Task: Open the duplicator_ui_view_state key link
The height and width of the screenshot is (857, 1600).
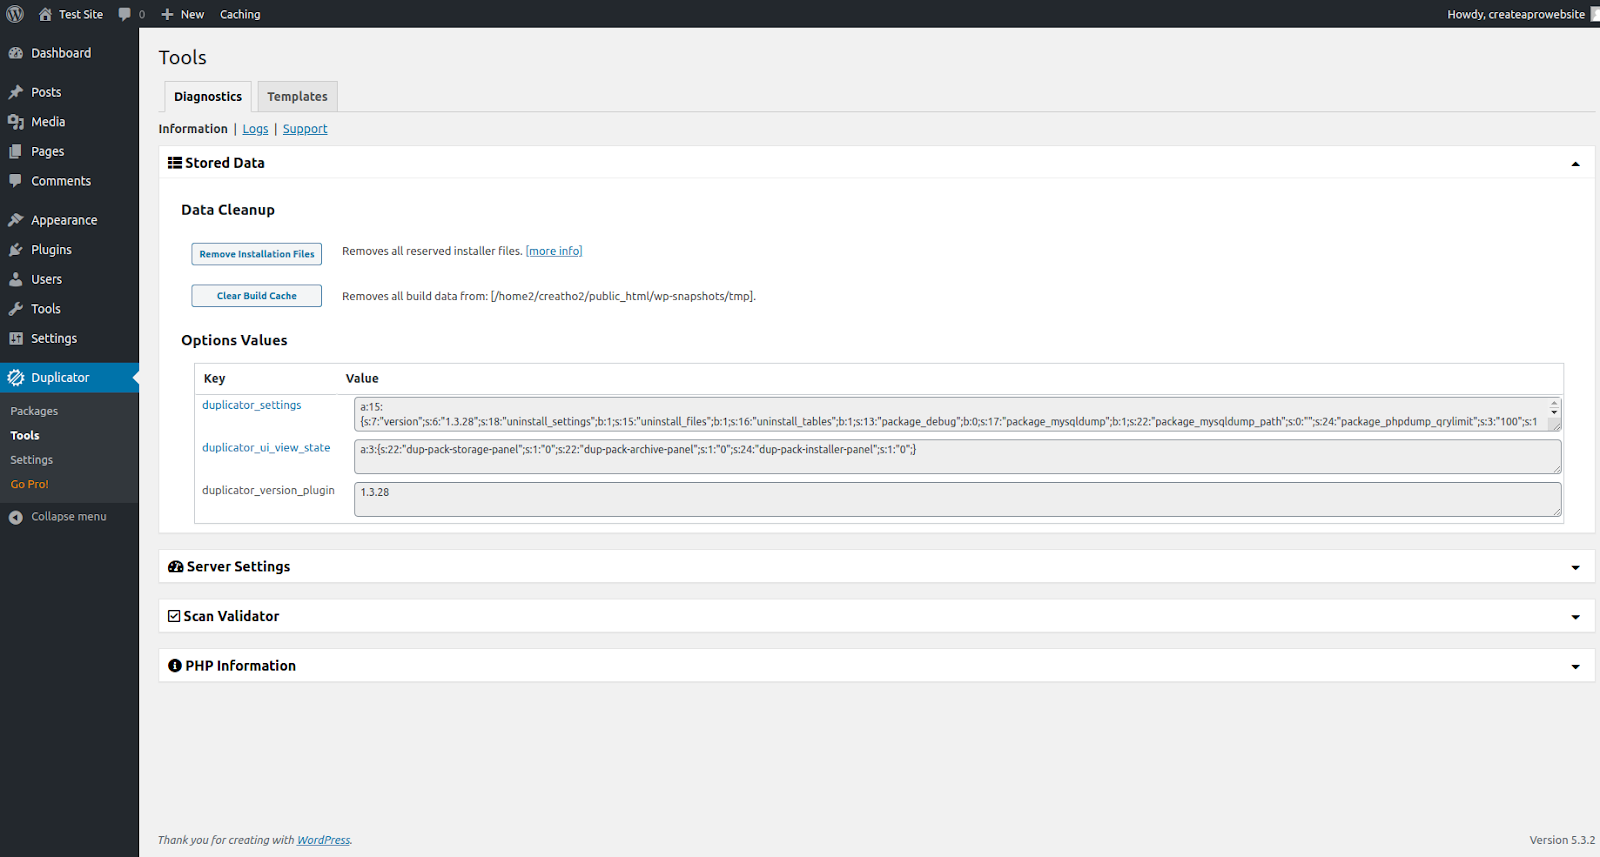Action: 266,448
